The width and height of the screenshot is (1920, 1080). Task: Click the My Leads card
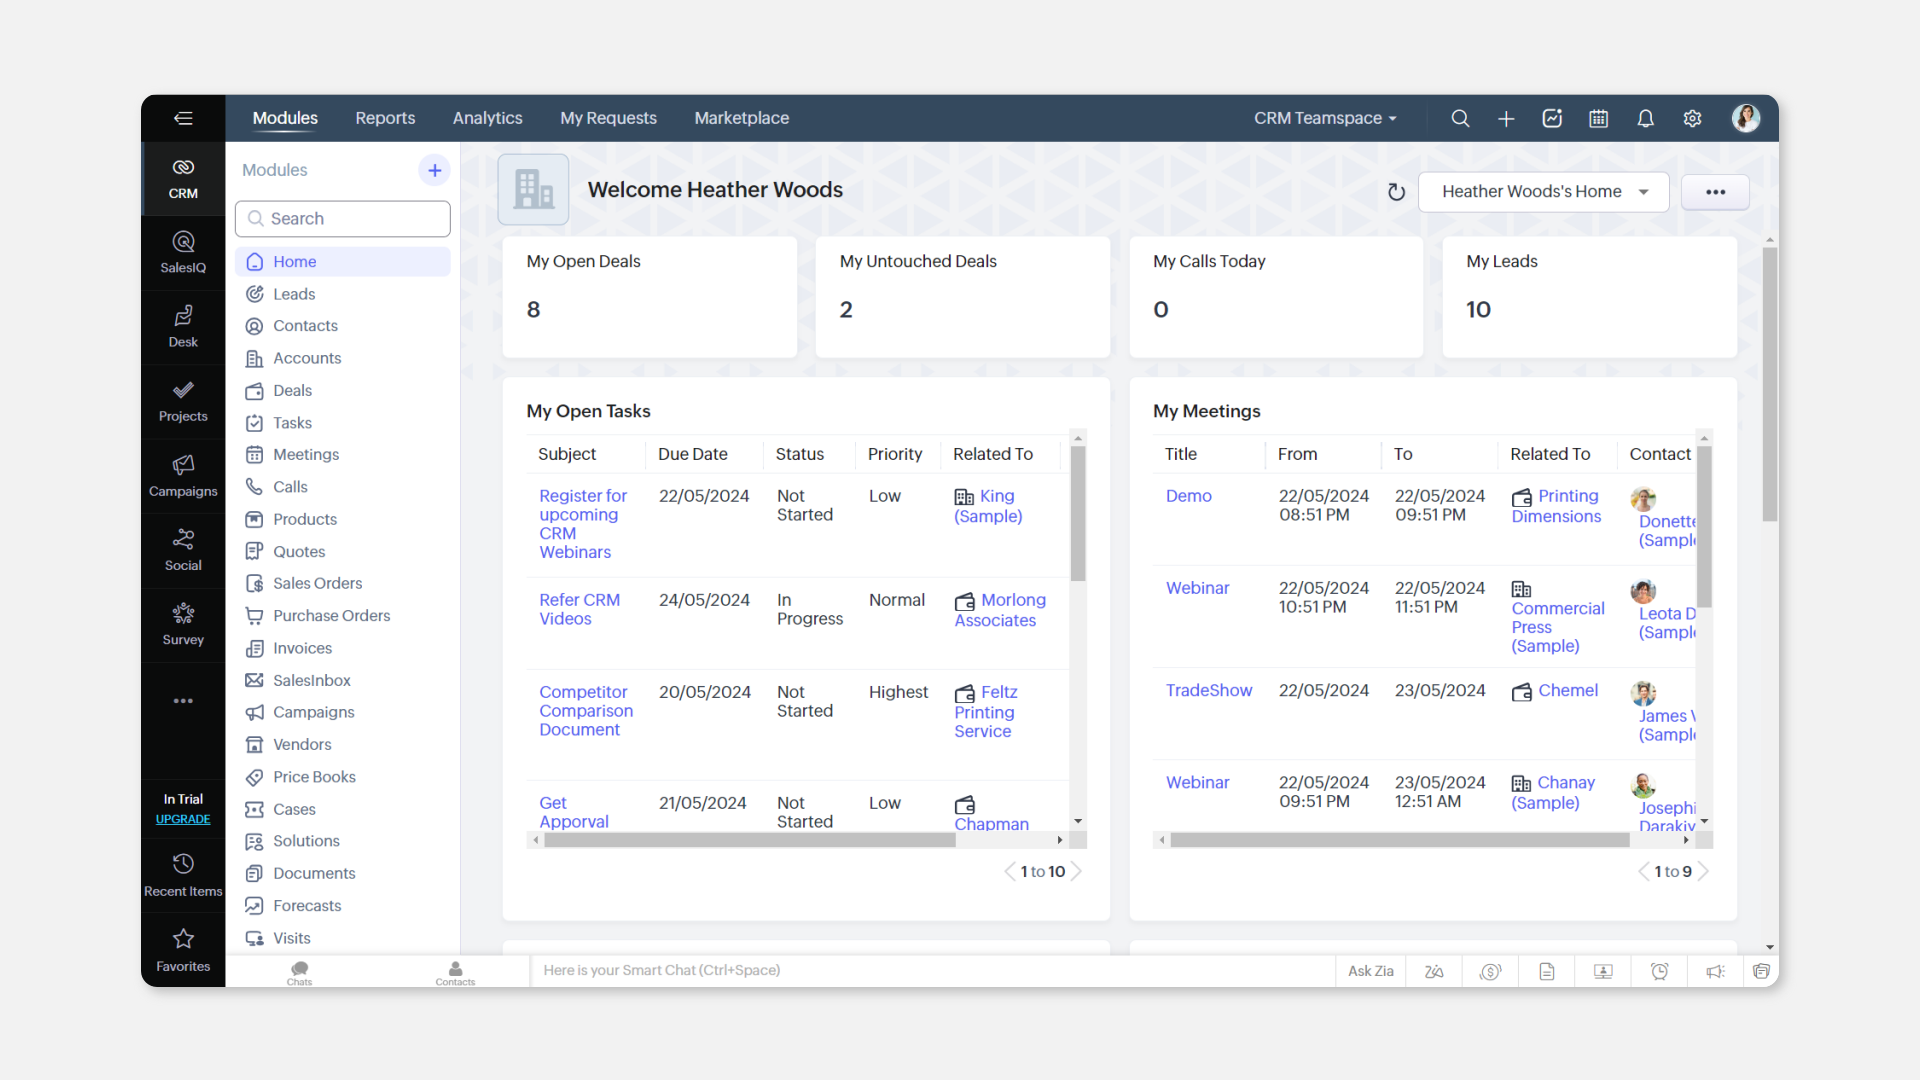1589,297
